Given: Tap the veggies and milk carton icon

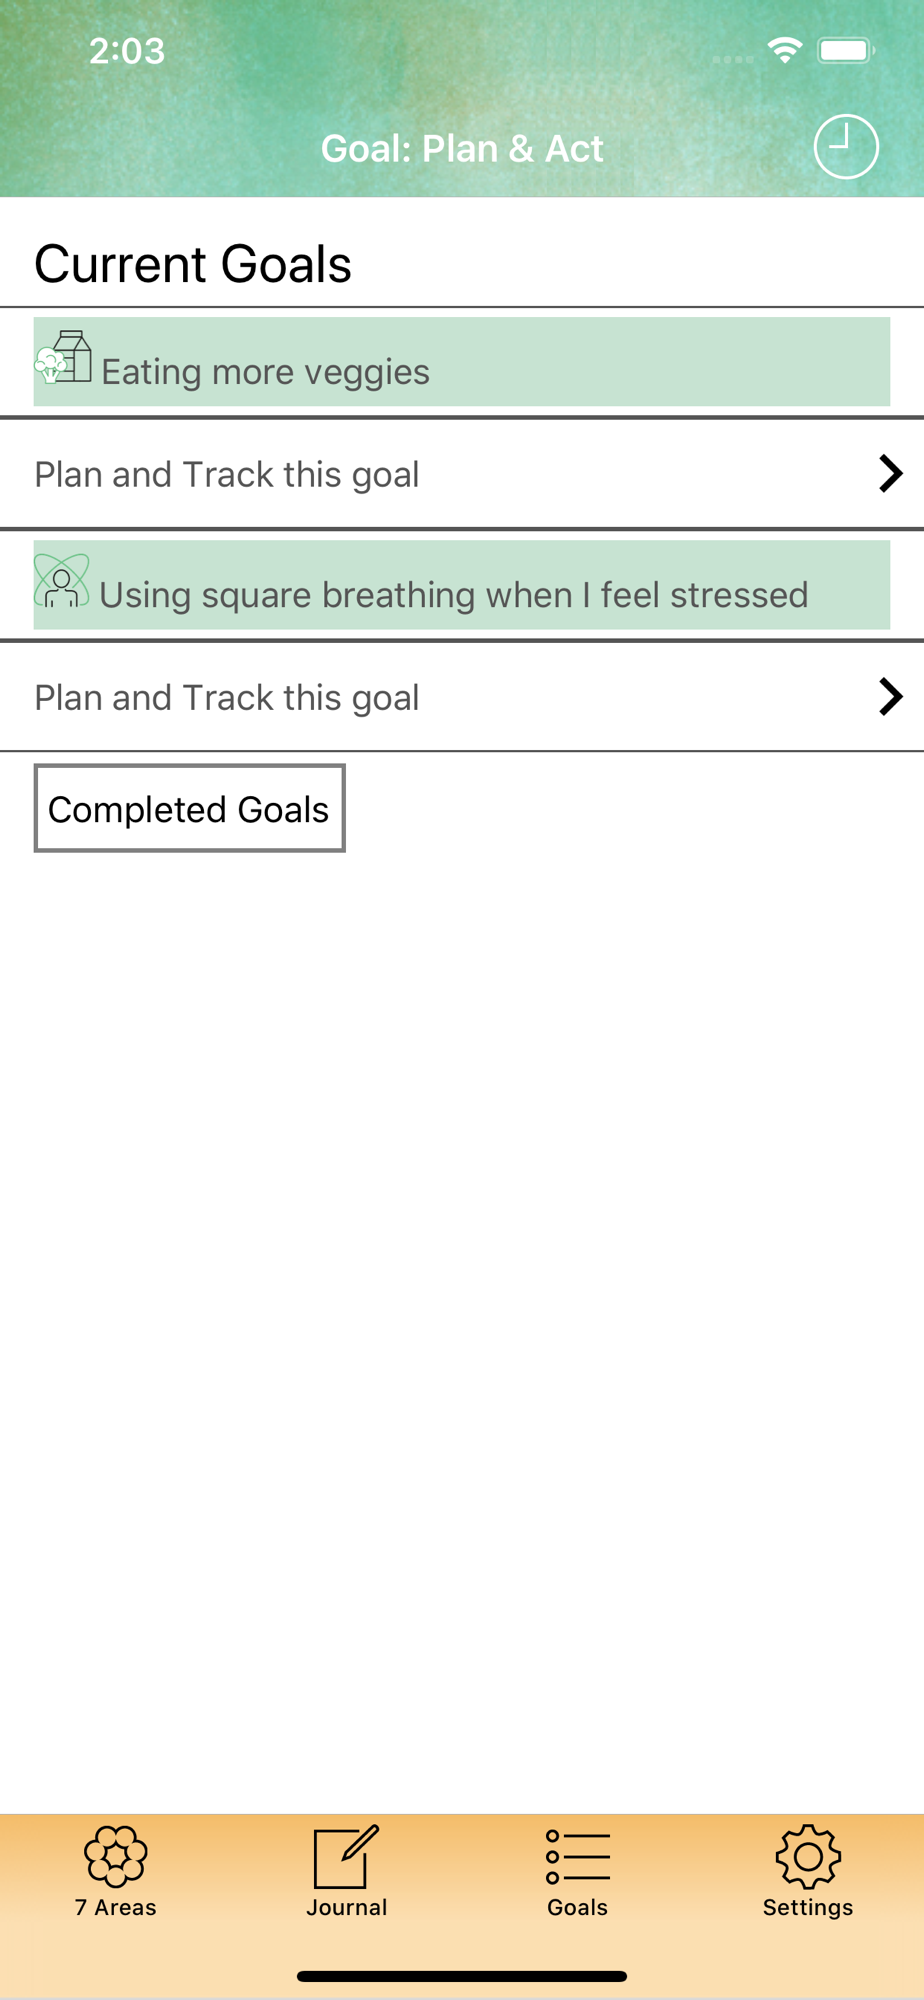Looking at the screenshot, I should (64, 357).
